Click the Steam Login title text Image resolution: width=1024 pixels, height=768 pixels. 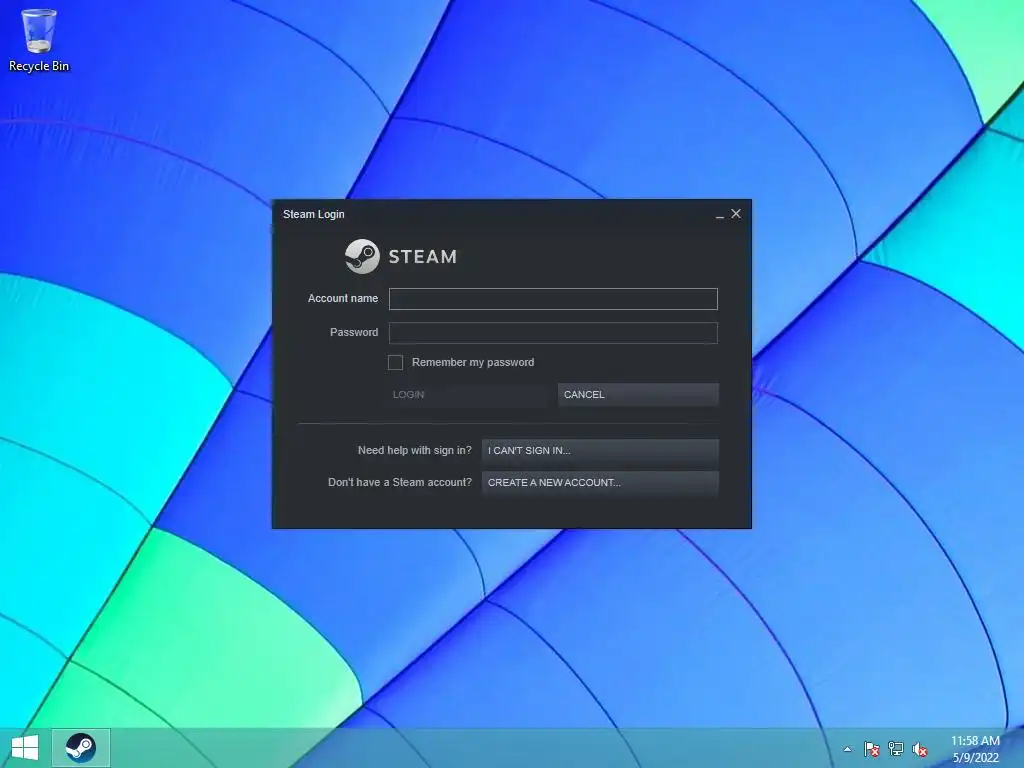313,214
